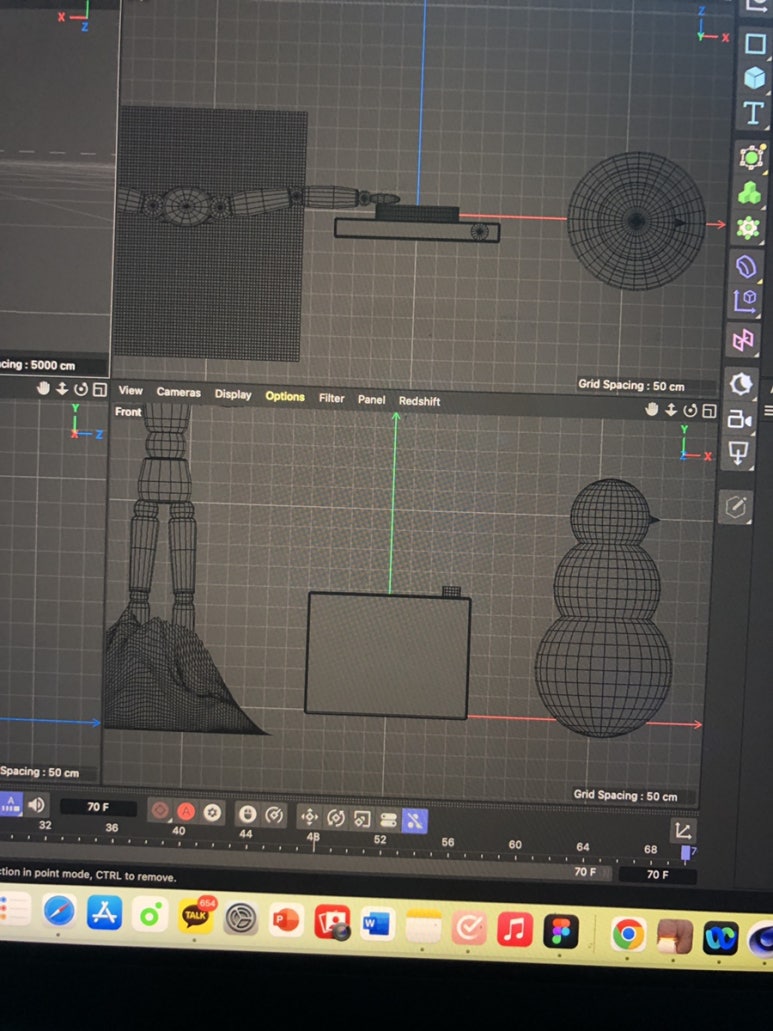Open the Display menu

233,394
